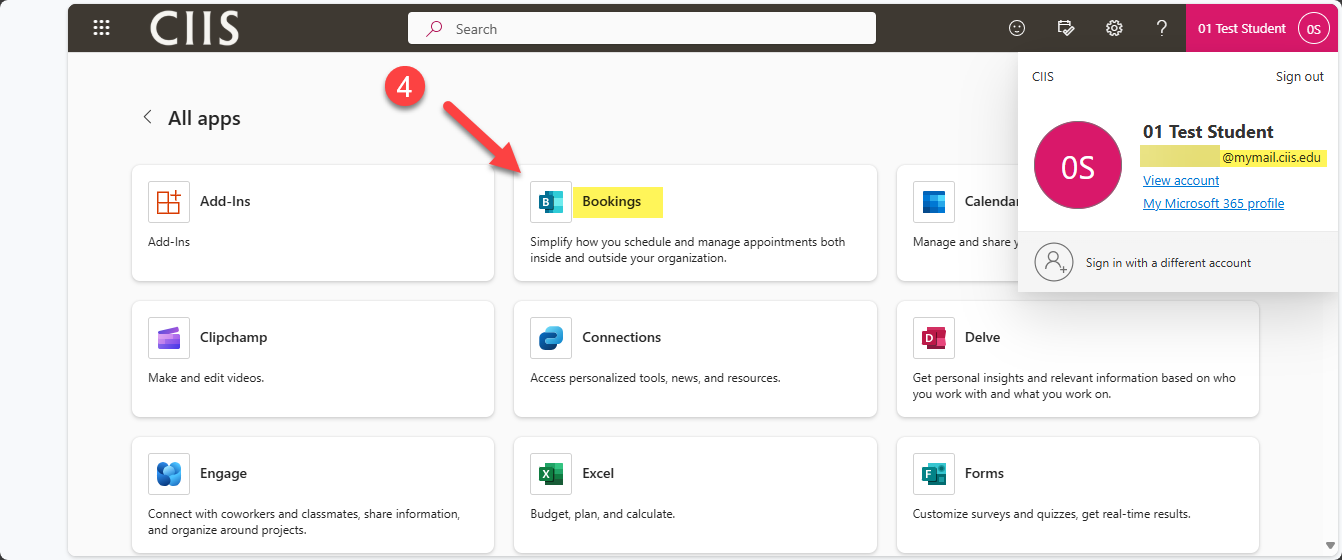
Task: Click the View account link
Action: pyautogui.click(x=1181, y=181)
